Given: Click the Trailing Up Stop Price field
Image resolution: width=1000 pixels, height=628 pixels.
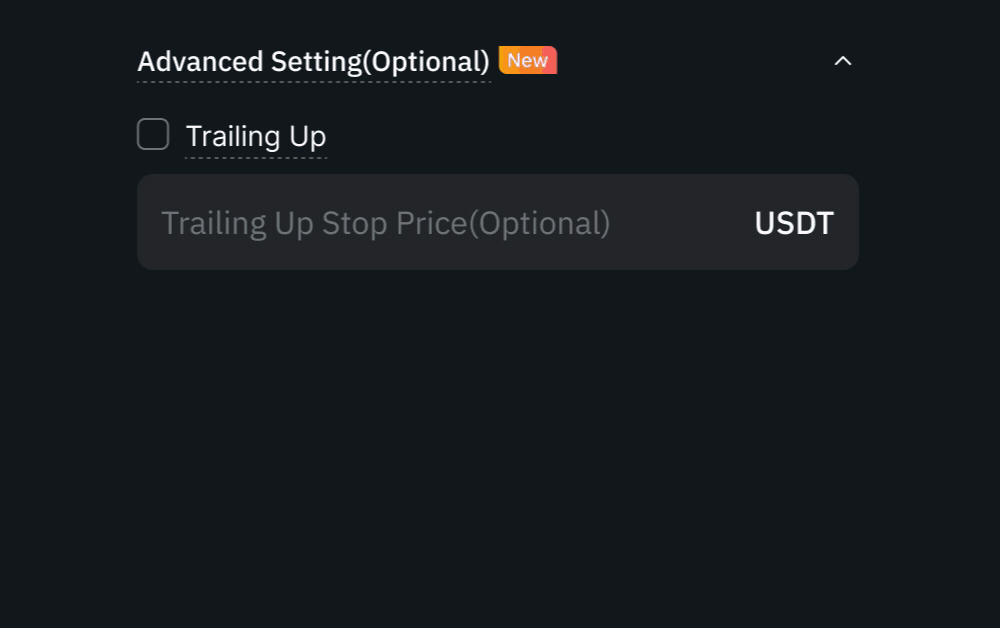Looking at the screenshot, I should pyautogui.click(x=450, y=222).
